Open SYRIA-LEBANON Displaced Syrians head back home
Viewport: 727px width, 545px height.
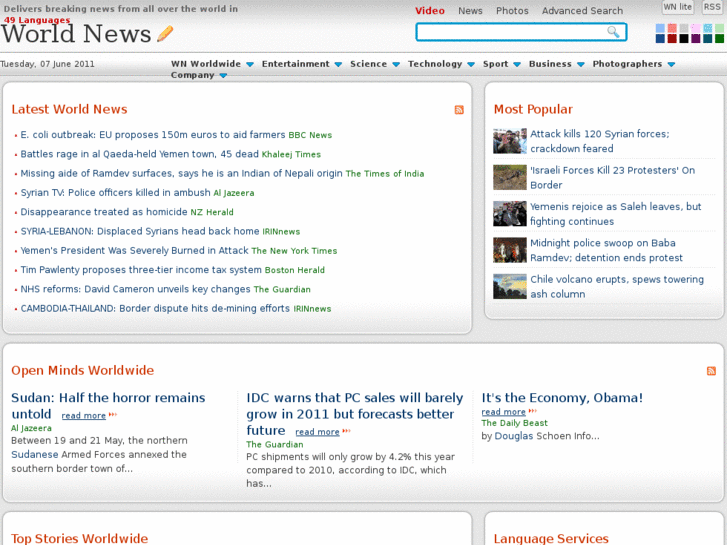(x=140, y=231)
